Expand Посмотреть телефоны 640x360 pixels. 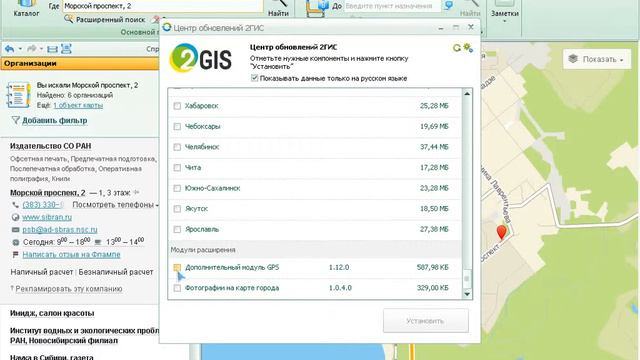pyautogui.click(x=116, y=205)
